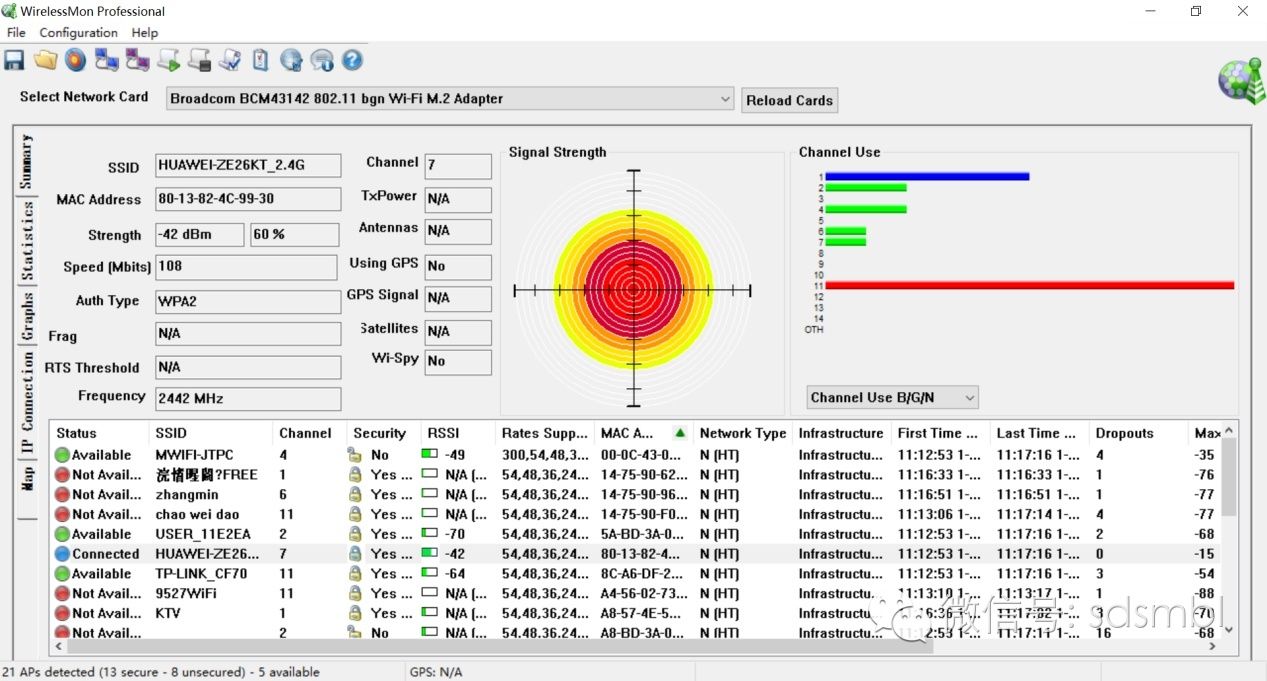Stop logging with the black square icon

(x=199, y=60)
